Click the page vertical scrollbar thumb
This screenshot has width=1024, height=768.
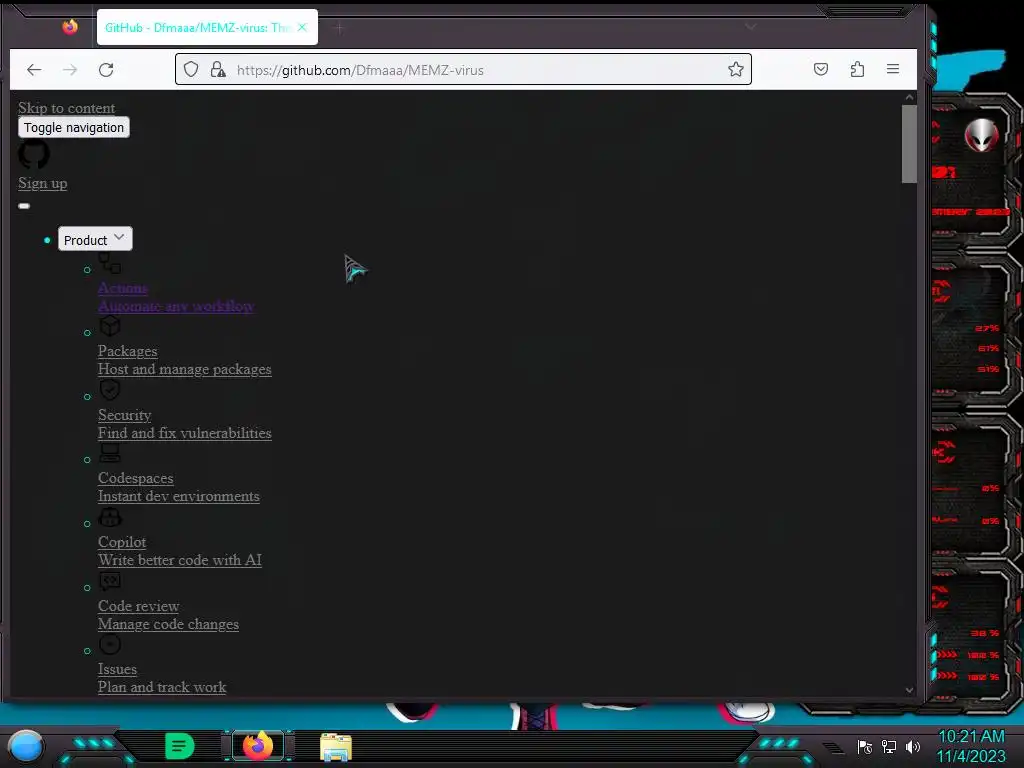(909, 144)
